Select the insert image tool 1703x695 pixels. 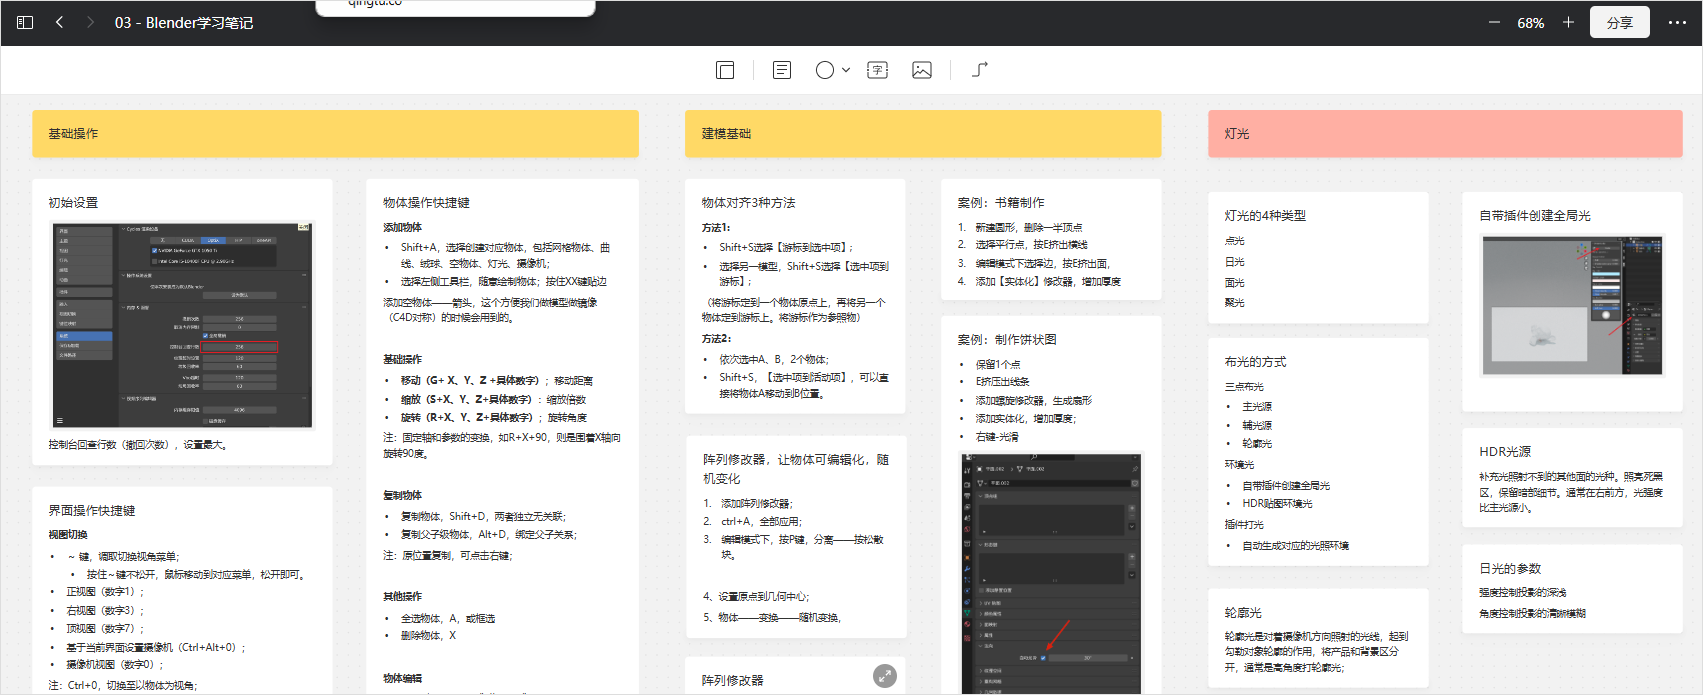coord(922,70)
